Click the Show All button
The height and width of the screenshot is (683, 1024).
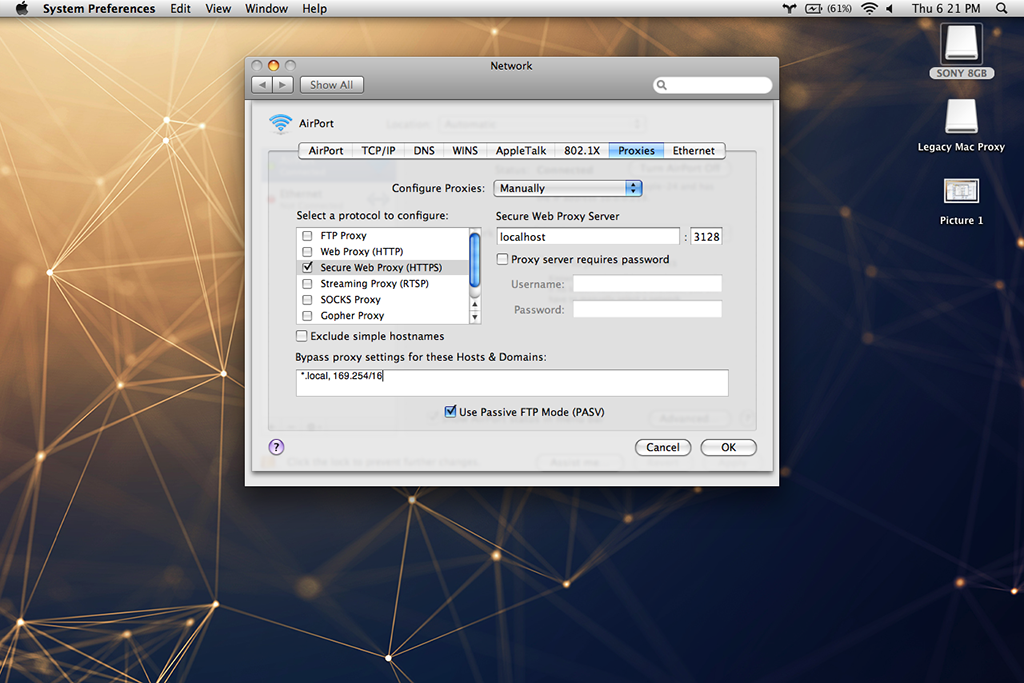tap(332, 85)
